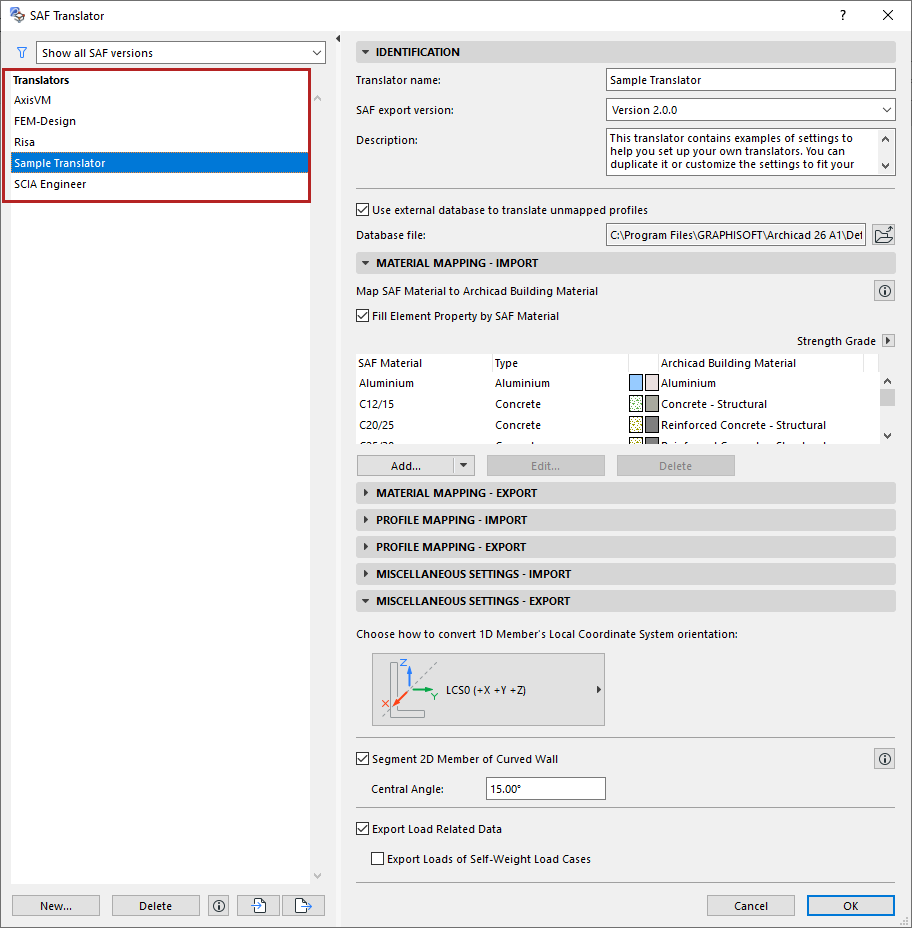Click the SAF Translator app icon
Viewport: 912px width, 928px height.
17,15
